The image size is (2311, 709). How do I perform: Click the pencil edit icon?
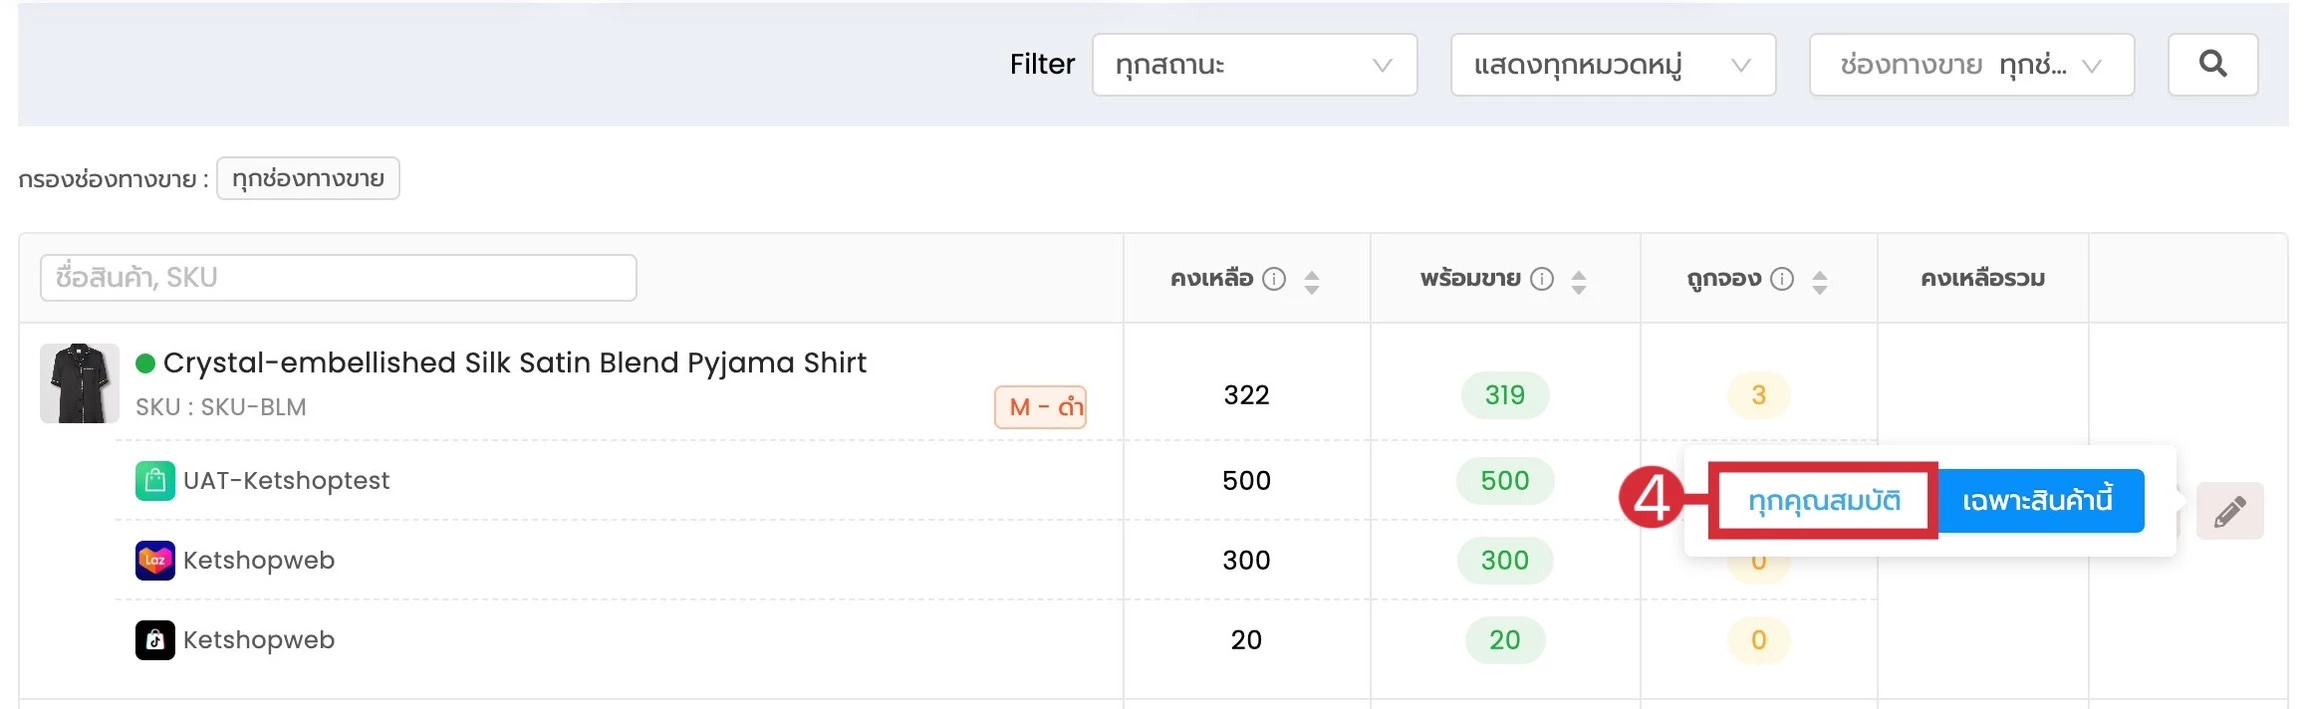(2229, 511)
